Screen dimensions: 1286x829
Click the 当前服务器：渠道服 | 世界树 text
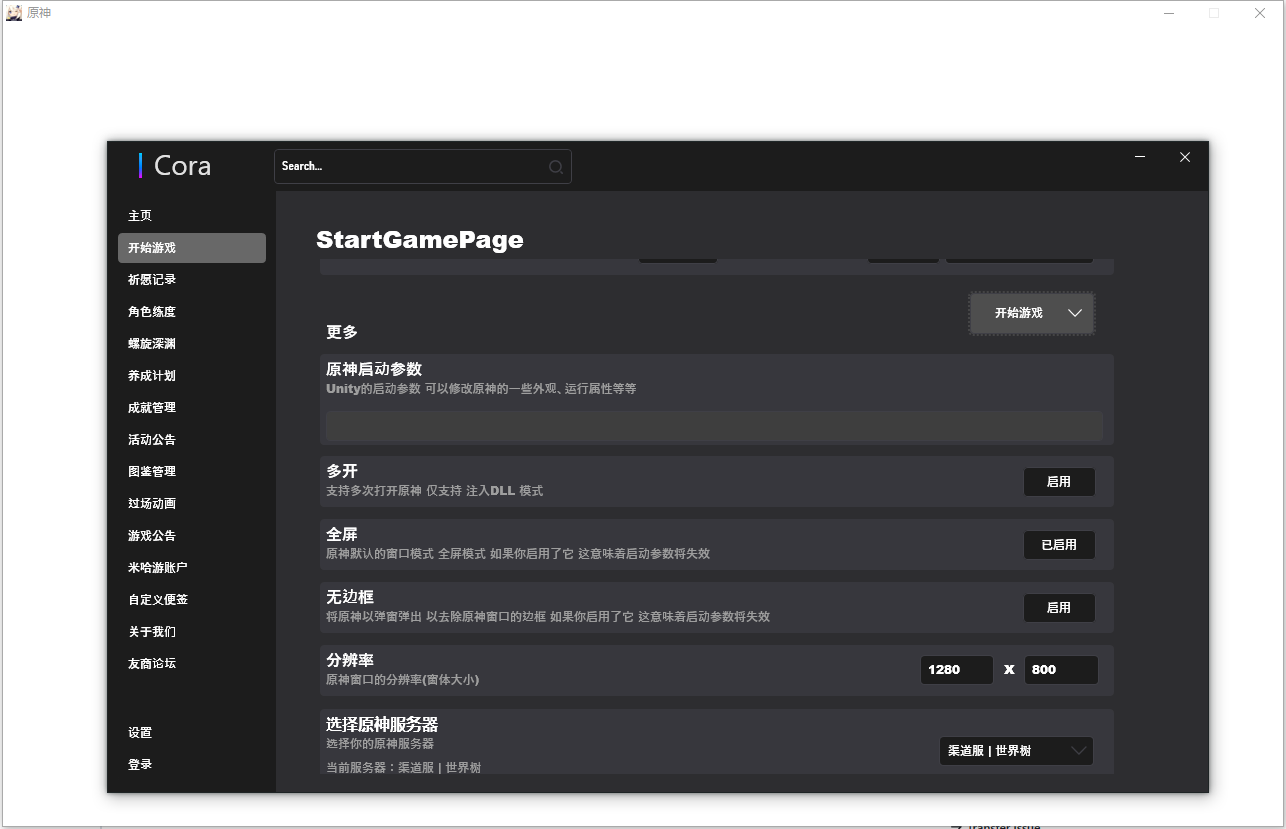pyautogui.click(x=403, y=768)
